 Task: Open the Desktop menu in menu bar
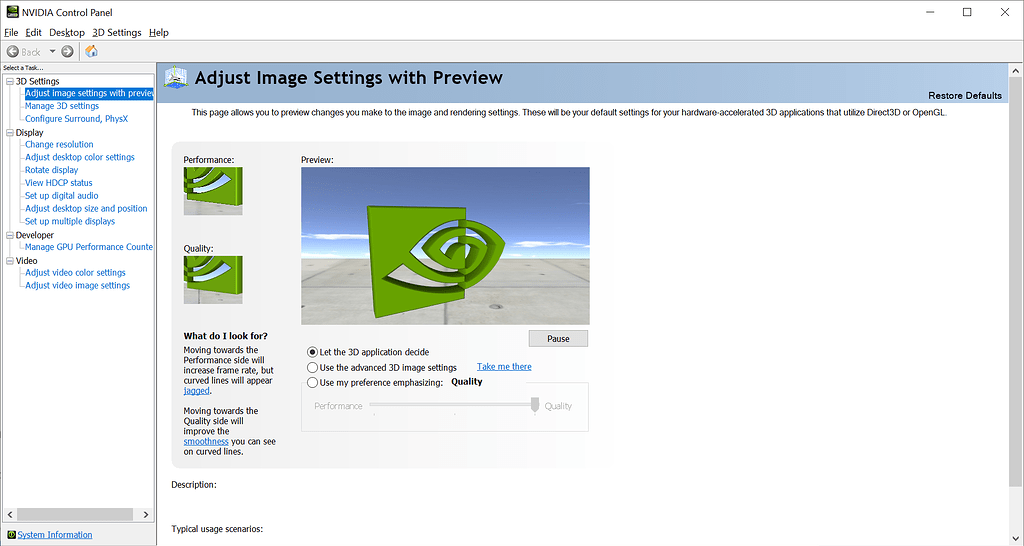coord(67,32)
